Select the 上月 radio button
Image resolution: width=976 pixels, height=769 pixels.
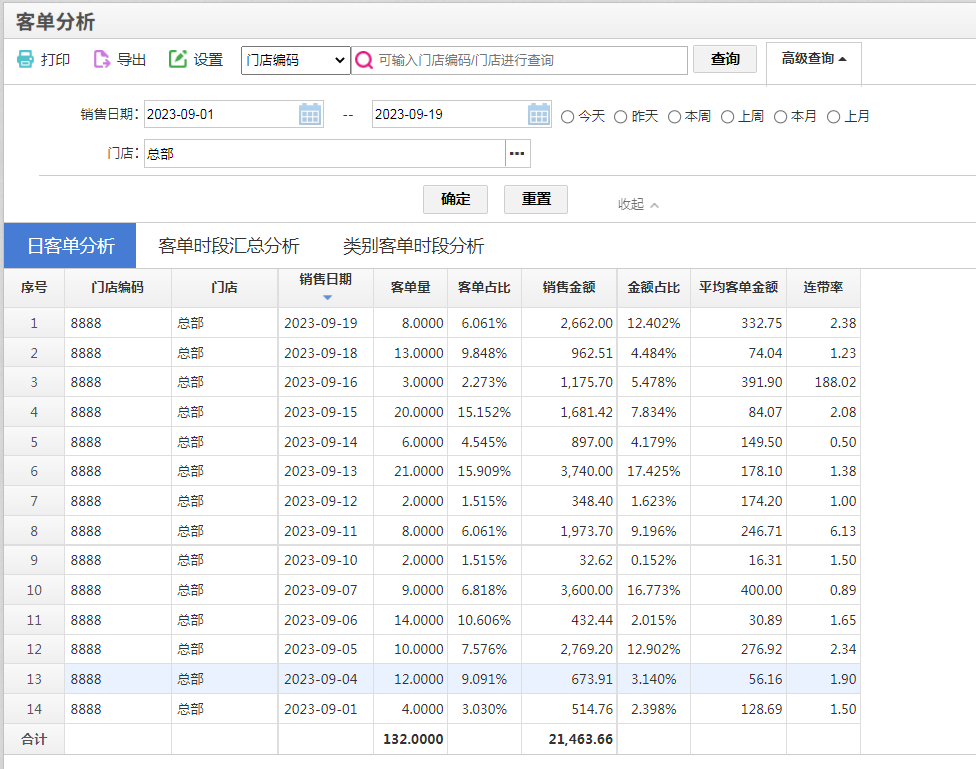pyautogui.click(x=833, y=116)
